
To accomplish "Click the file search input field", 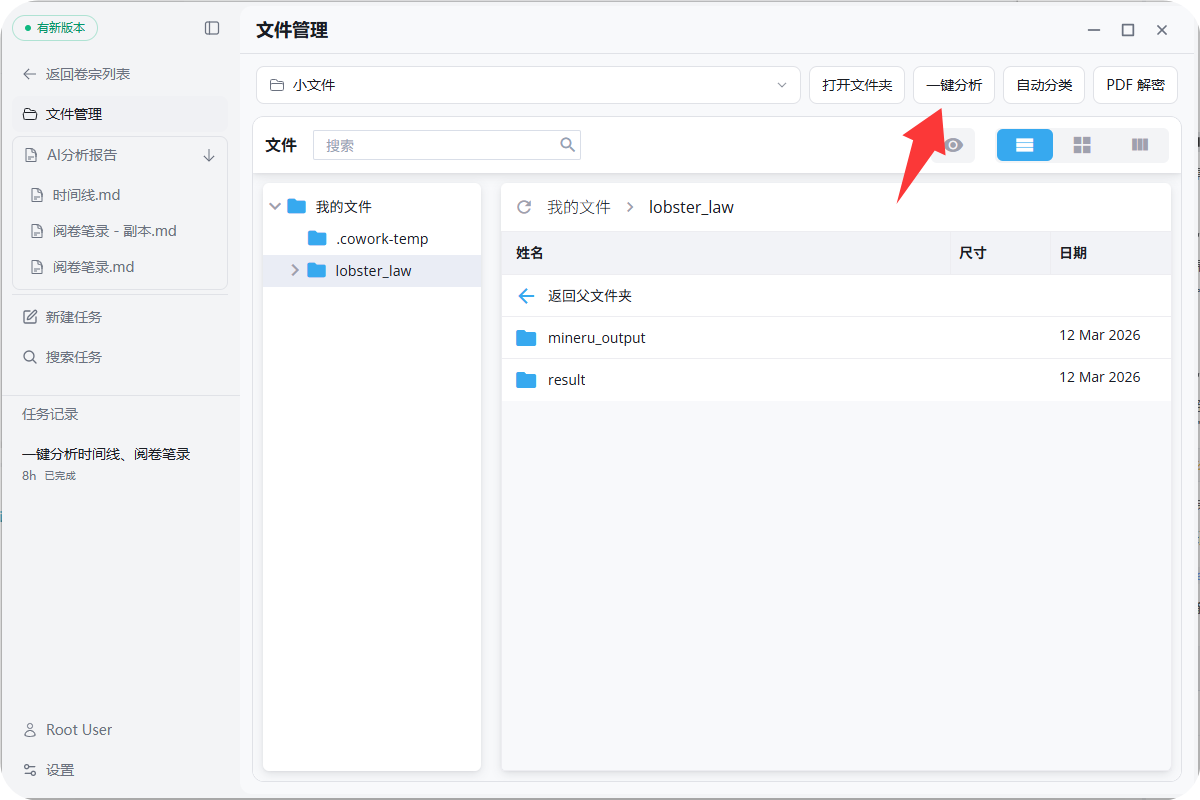I will pyautogui.click(x=435, y=145).
